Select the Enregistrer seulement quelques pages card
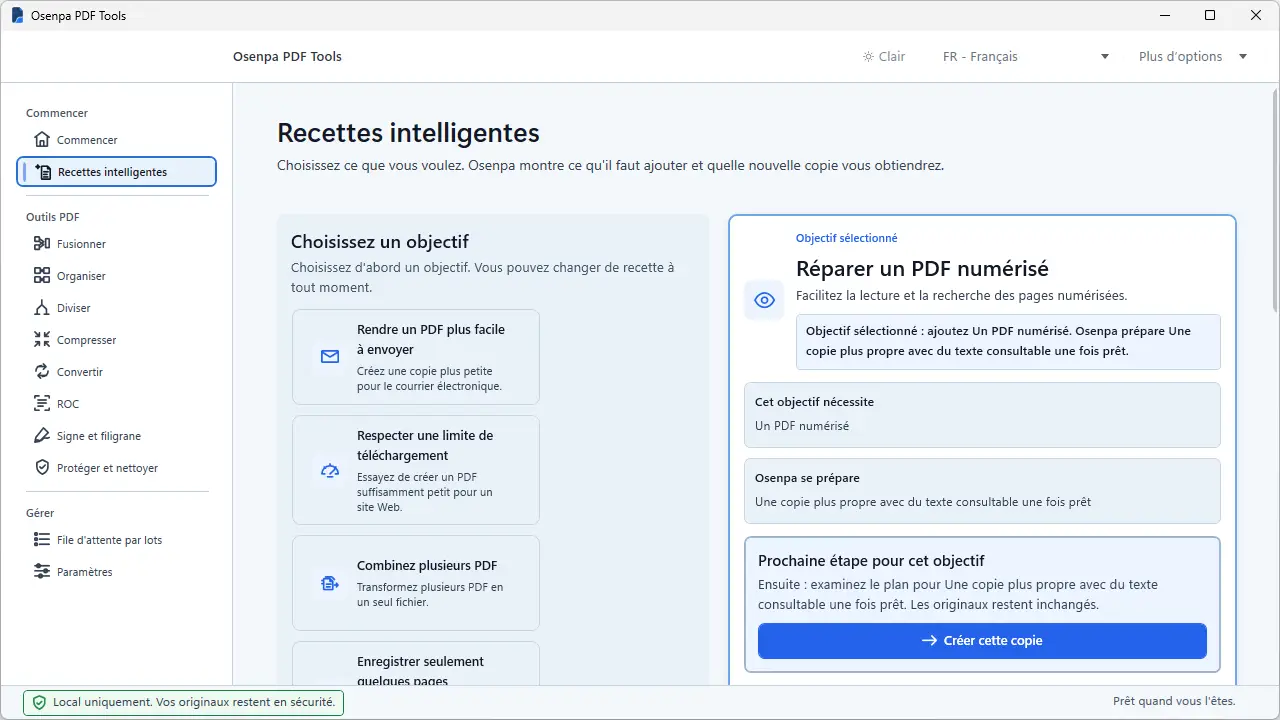1280x720 pixels. click(416, 664)
